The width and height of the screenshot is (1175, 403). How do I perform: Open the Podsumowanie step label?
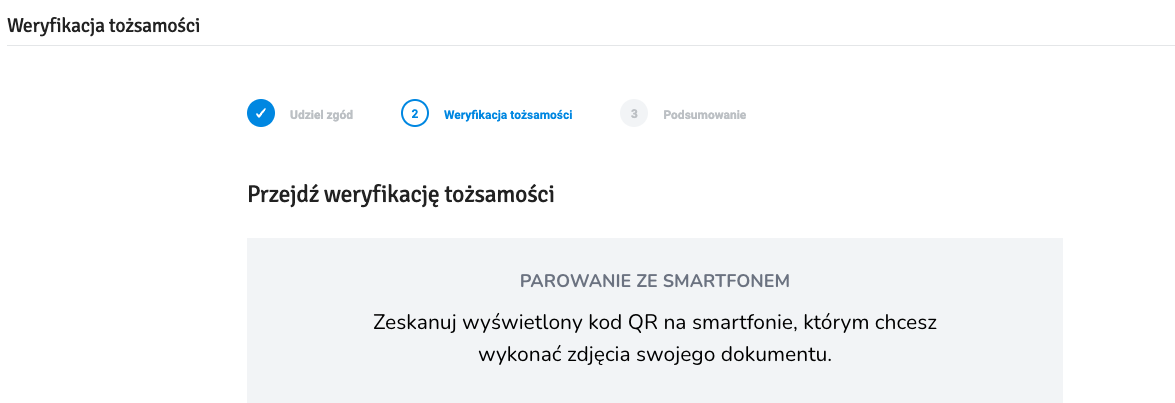[x=704, y=115]
